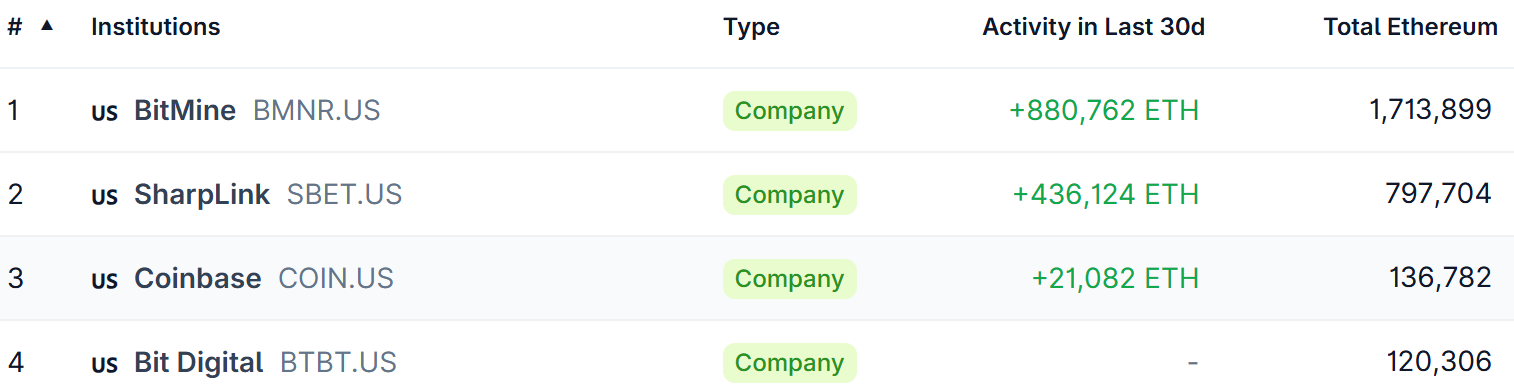Click the US flag icon next to Coinbase
This screenshot has width=1514, height=388.
tap(105, 280)
